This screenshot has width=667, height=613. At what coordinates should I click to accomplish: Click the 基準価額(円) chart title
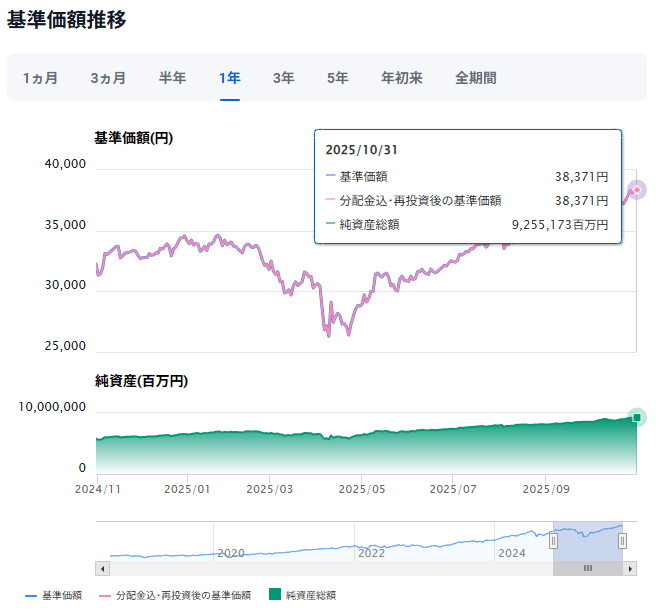click(134, 138)
